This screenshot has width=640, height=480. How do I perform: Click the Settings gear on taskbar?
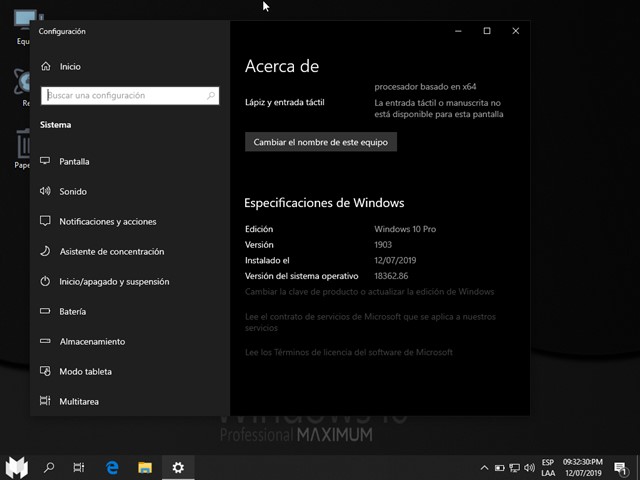[178, 467]
